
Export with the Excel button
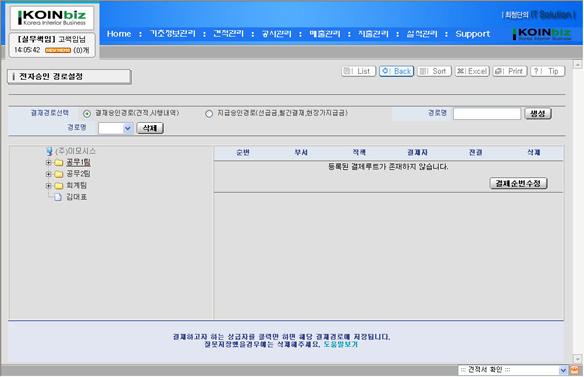[472, 71]
